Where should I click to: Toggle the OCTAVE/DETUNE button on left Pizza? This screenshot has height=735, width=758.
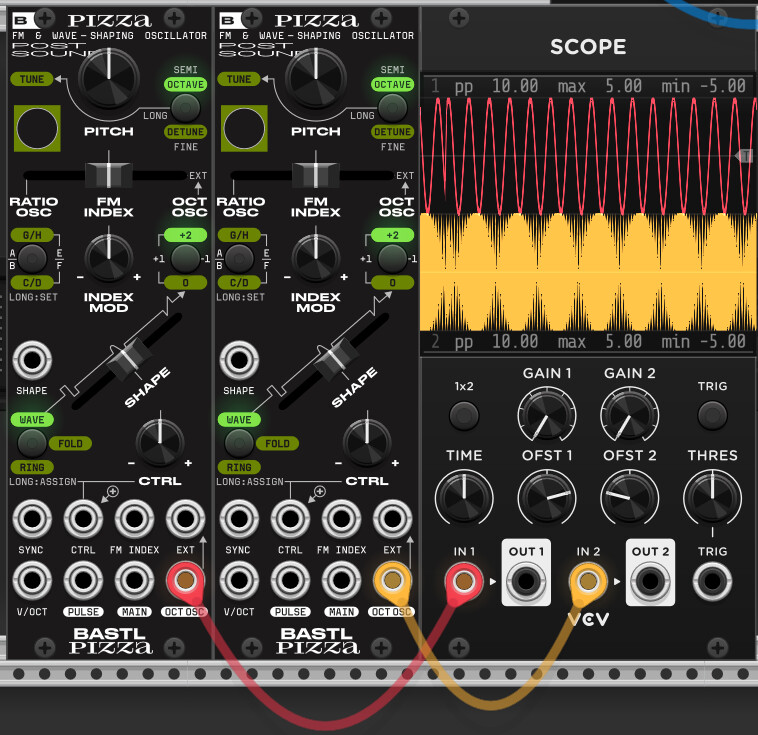pyautogui.click(x=186, y=107)
